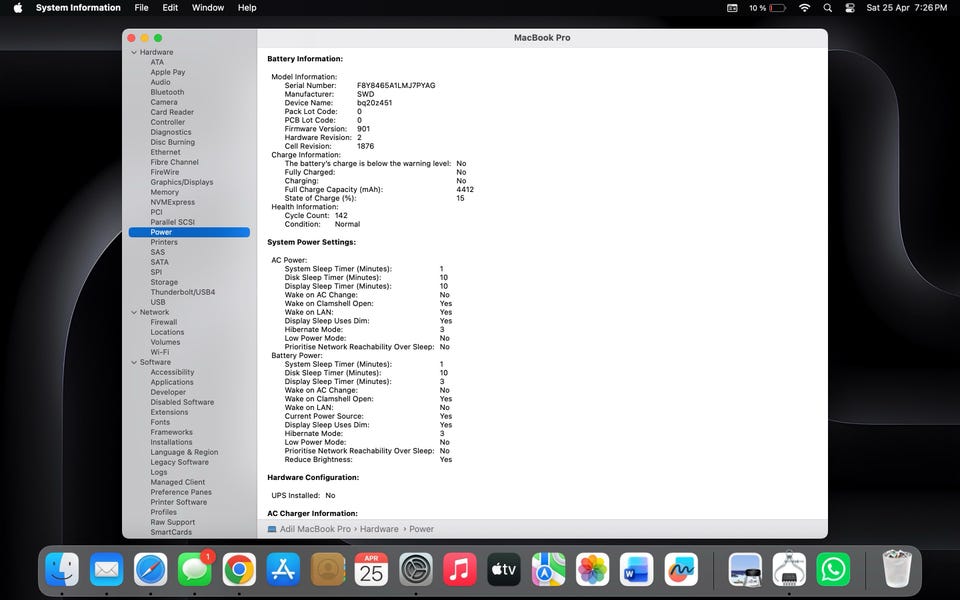Click the System Information Dock icon
The width and height of the screenshot is (960, 600).
coord(789,569)
